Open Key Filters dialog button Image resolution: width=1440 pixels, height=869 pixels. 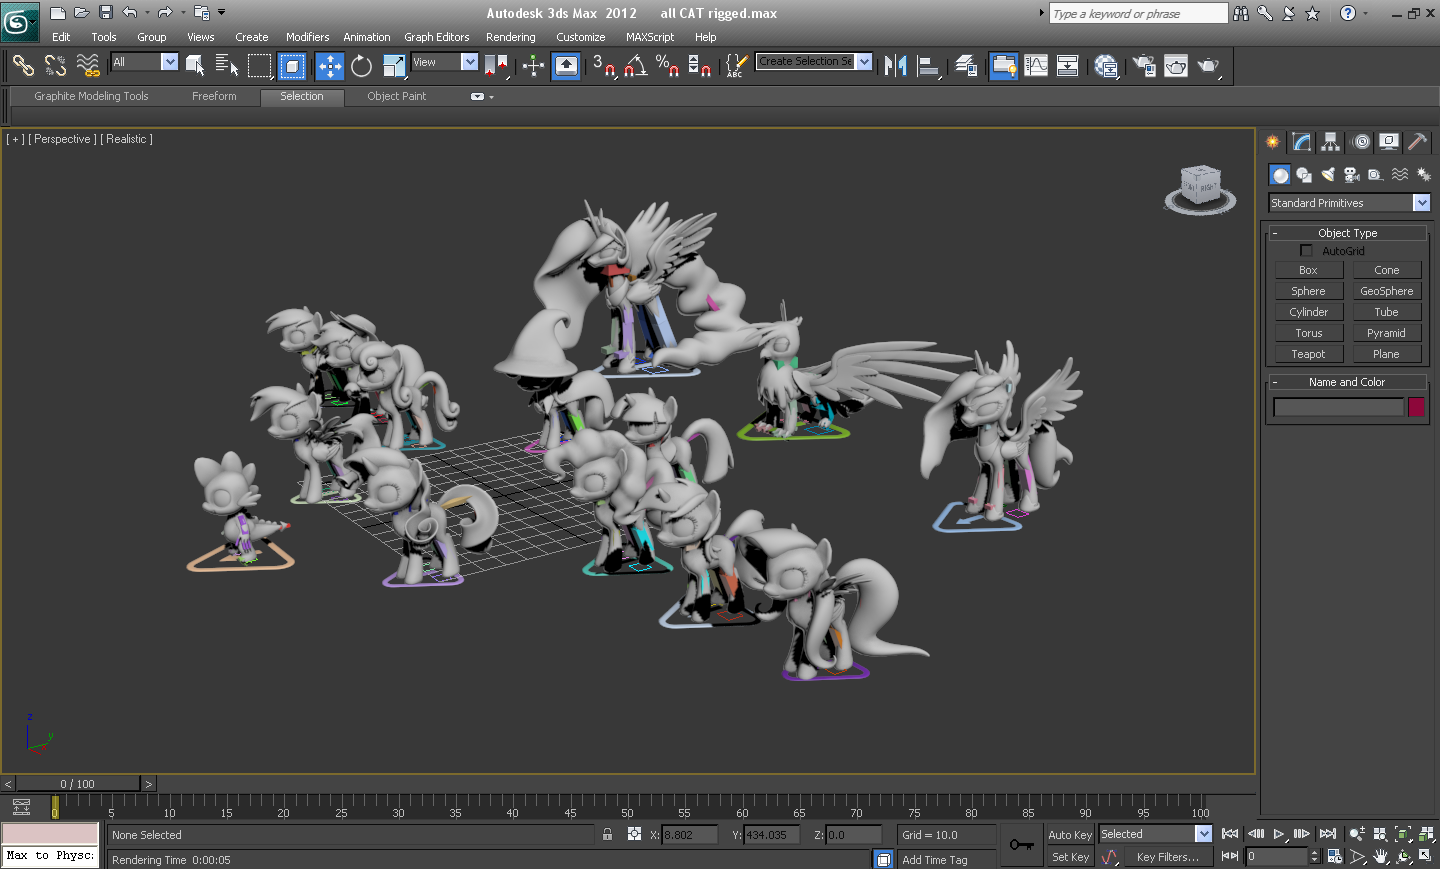coord(1167,857)
